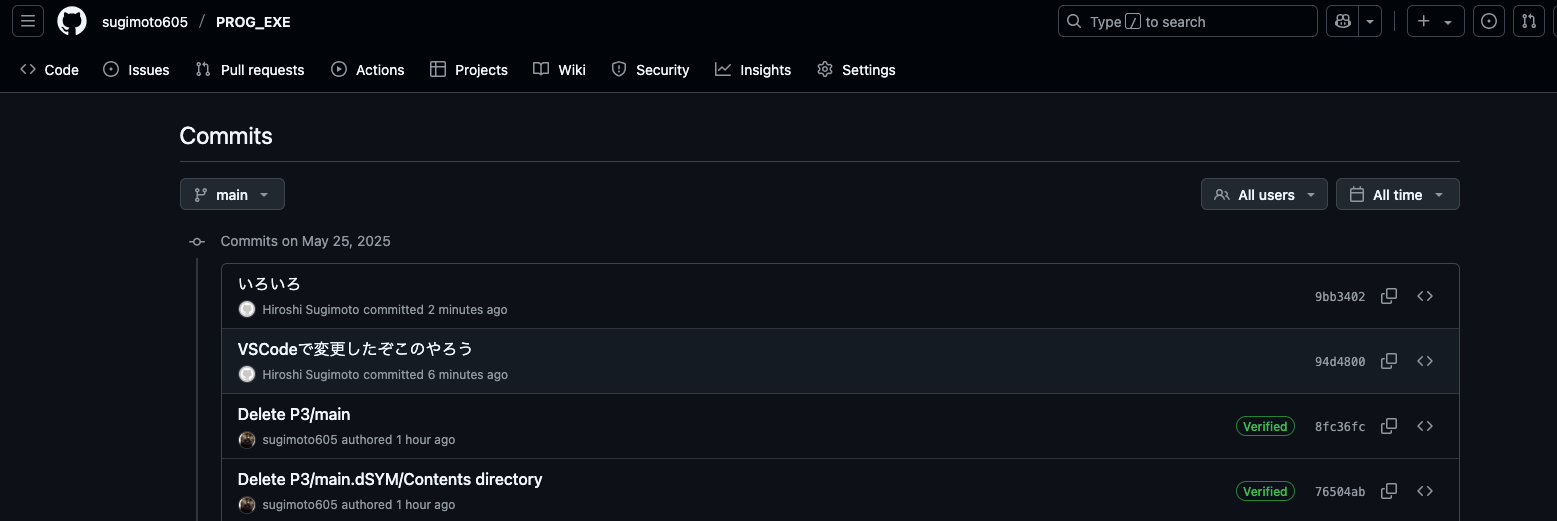Open the All time date filter

click(1397, 194)
